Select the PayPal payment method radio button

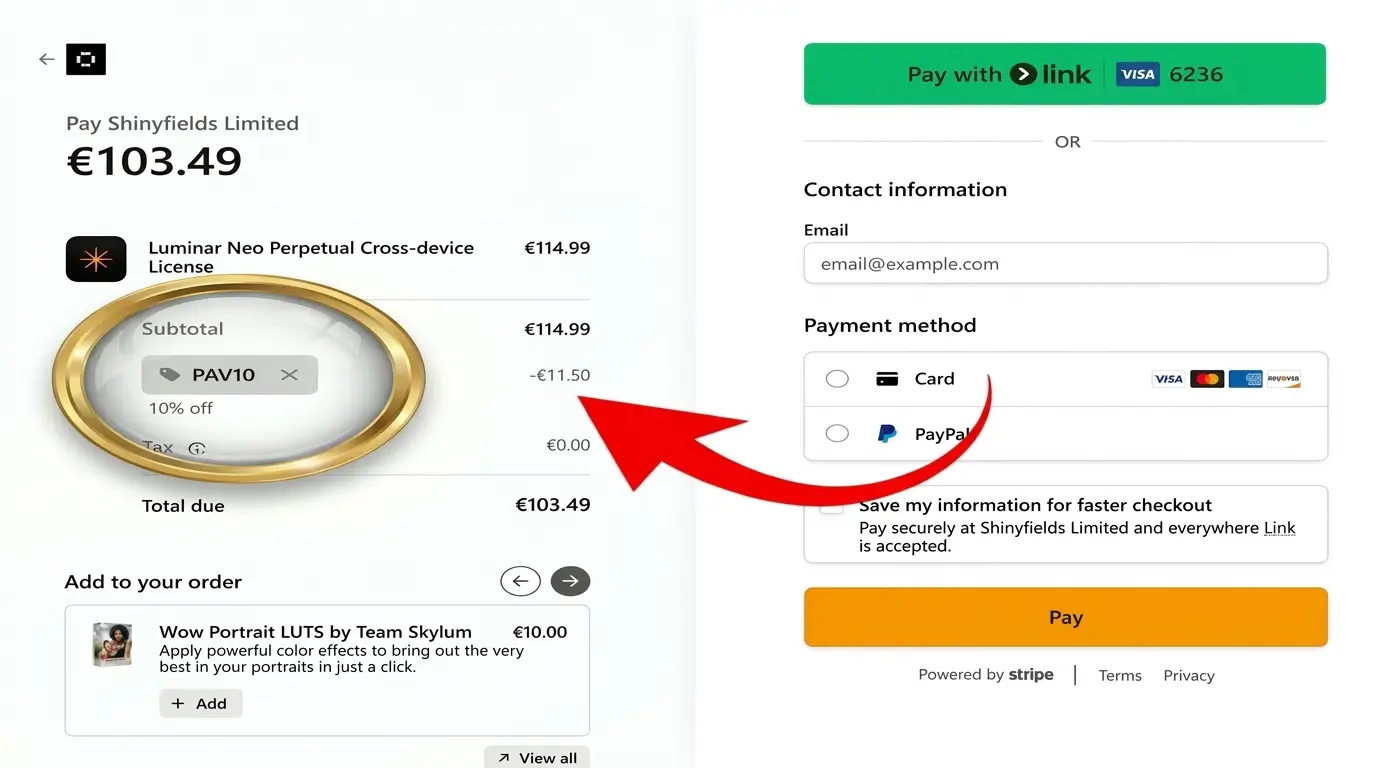(836, 433)
